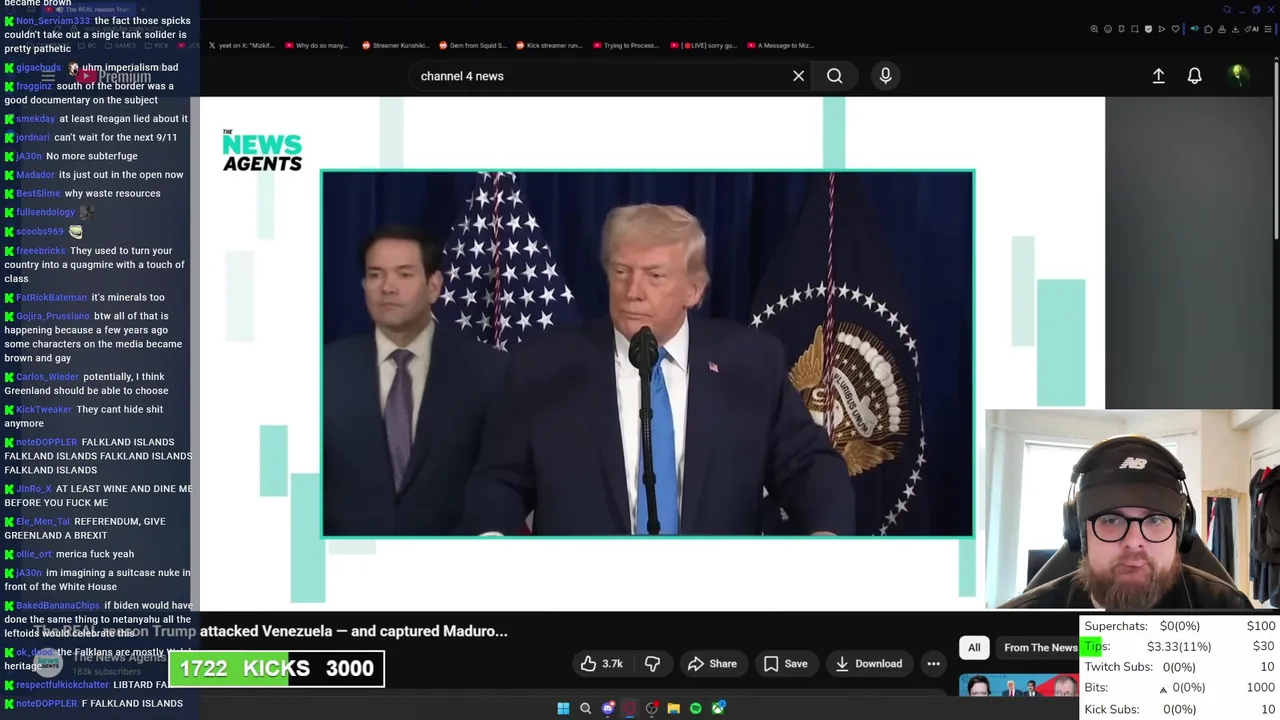
Task: Open the 'Kick streamer run...' bookmark
Action: (549, 45)
